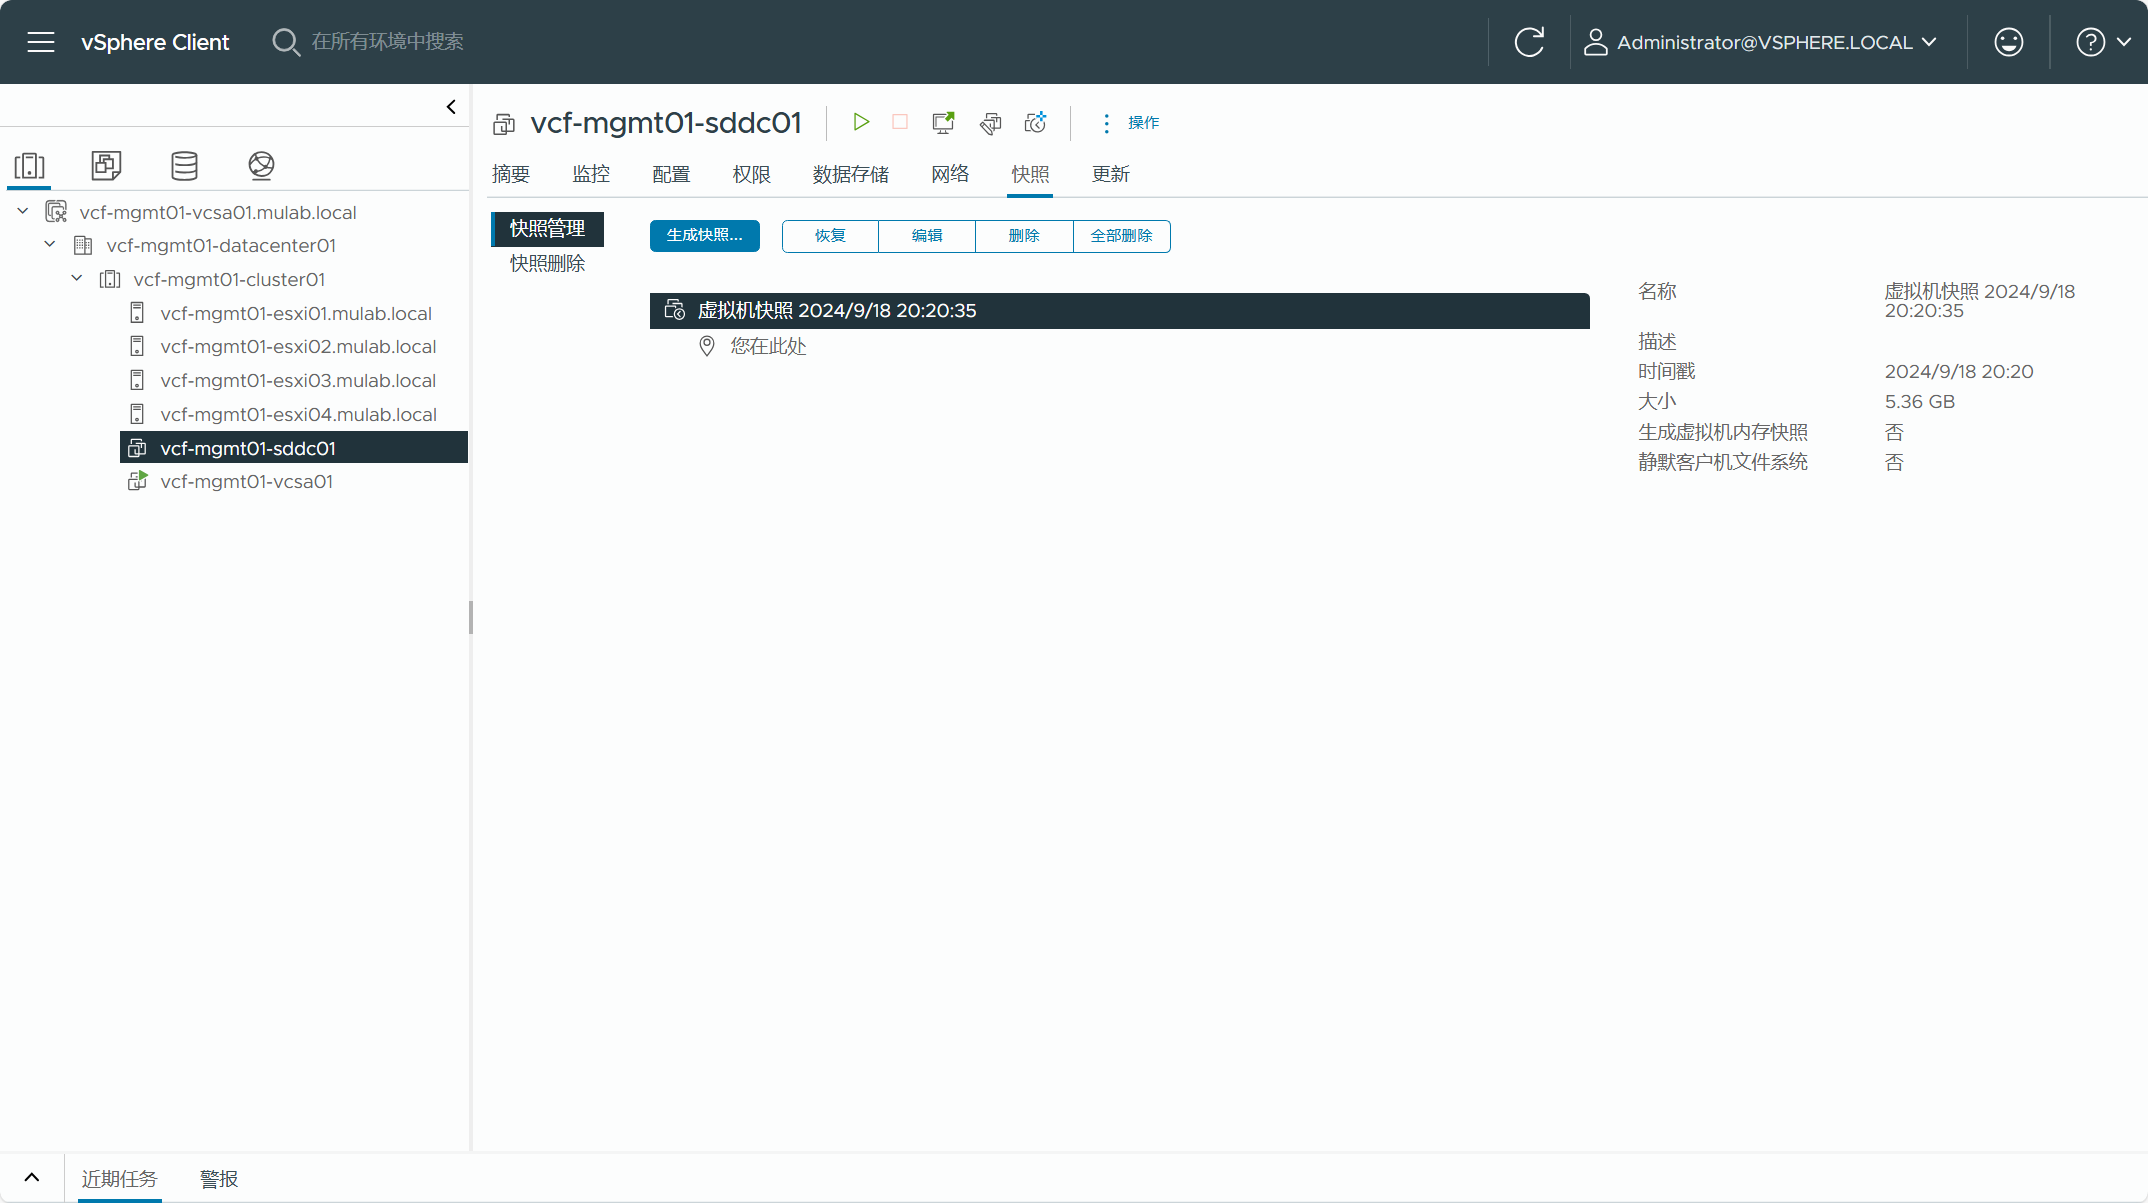Open the feedback smiley icon
This screenshot has width=2148, height=1203.
pyautogui.click(x=2008, y=42)
